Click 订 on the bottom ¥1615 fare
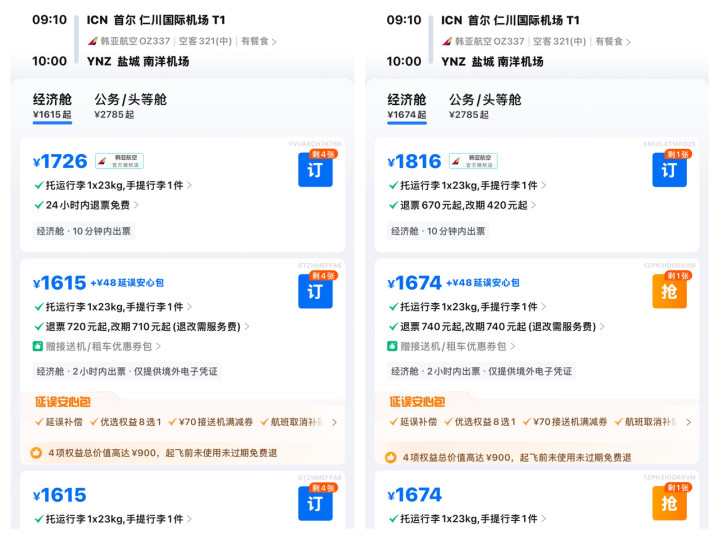Viewport: 719px width, 539px height. [x=315, y=503]
